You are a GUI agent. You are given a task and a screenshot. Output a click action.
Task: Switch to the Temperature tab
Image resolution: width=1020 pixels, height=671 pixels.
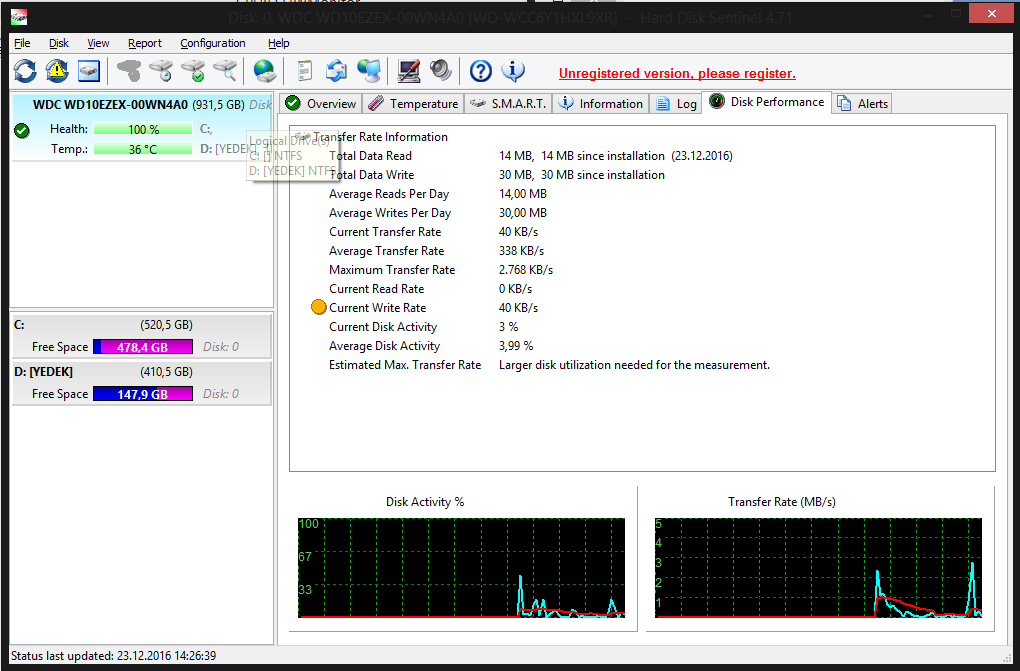click(x=413, y=103)
